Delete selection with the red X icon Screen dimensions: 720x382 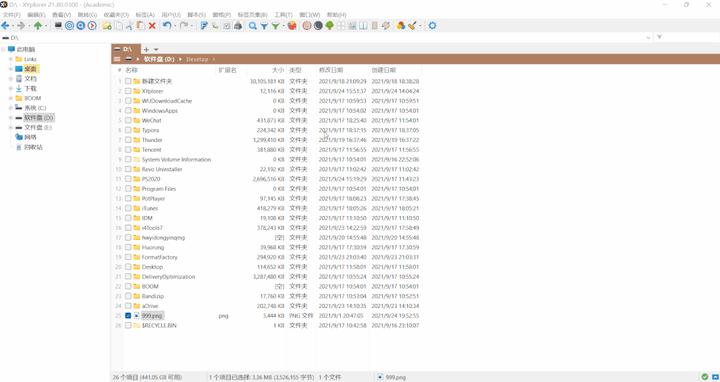coord(152,26)
